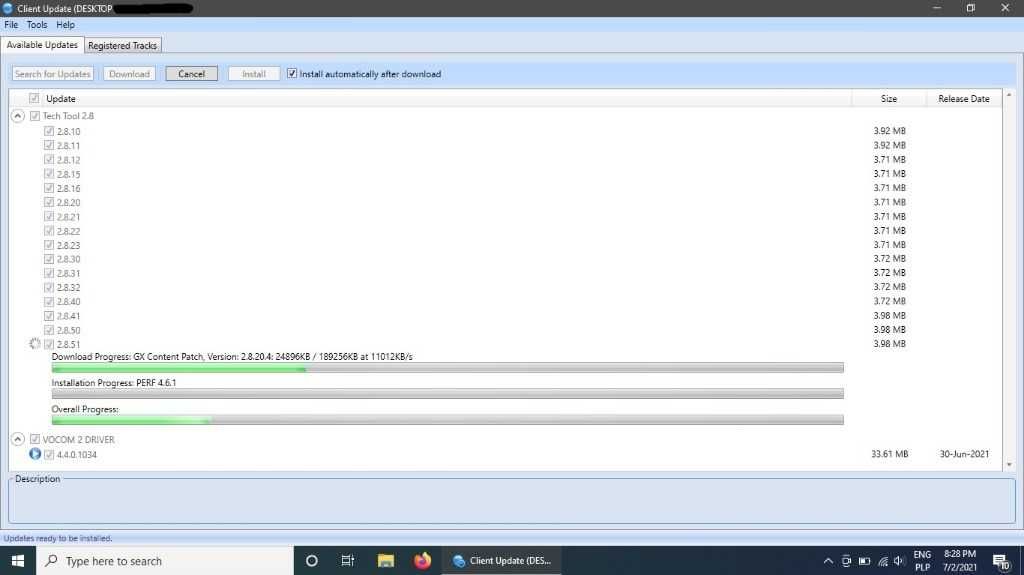Click the 30-Jun-2021 release date

click(964, 453)
